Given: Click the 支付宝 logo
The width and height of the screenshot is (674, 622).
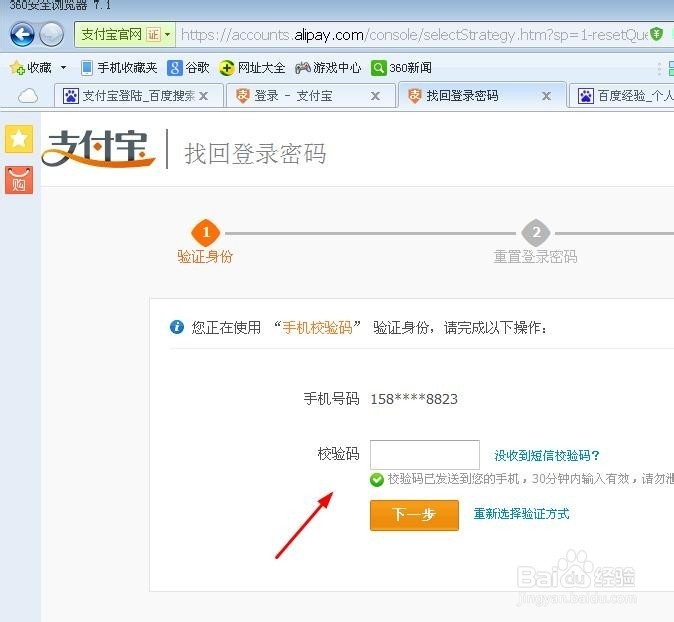Looking at the screenshot, I should point(98,149).
